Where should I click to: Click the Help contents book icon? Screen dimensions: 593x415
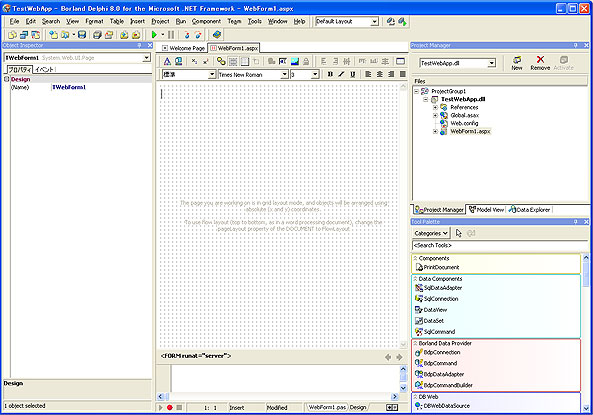216,35
